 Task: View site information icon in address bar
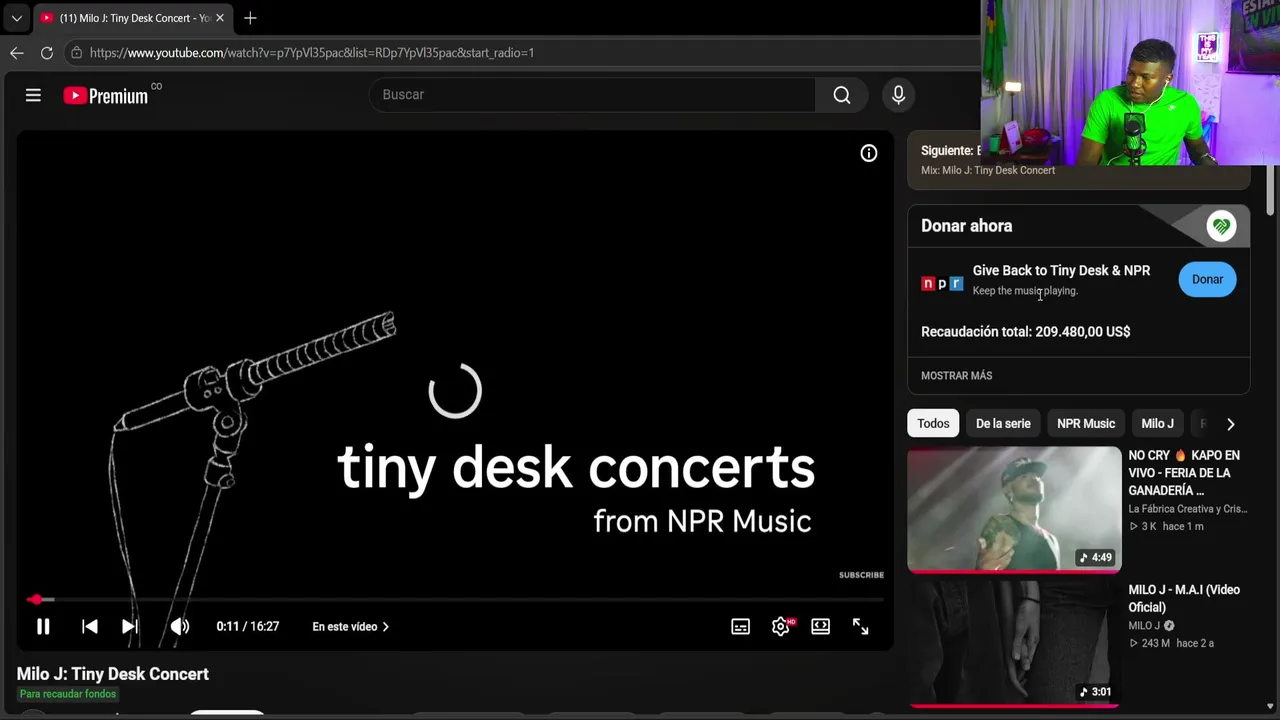tap(76, 53)
